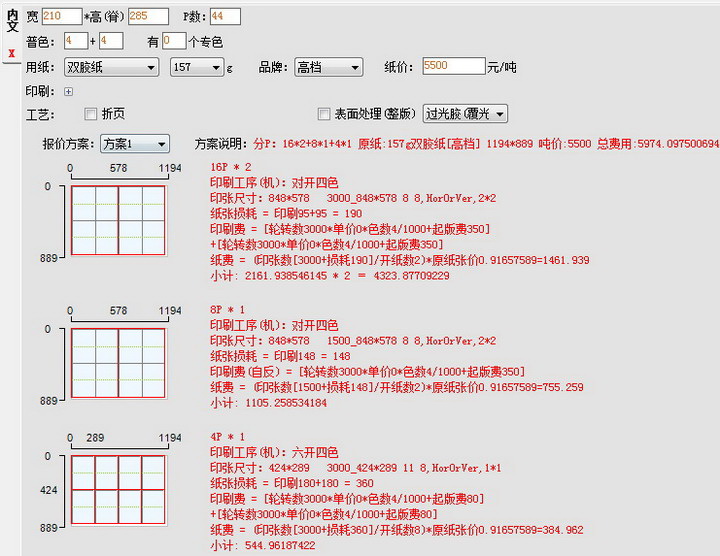
Task: Click the 4P * 1 imposition diagram
Action: pyautogui.click(x=118, y=490)
